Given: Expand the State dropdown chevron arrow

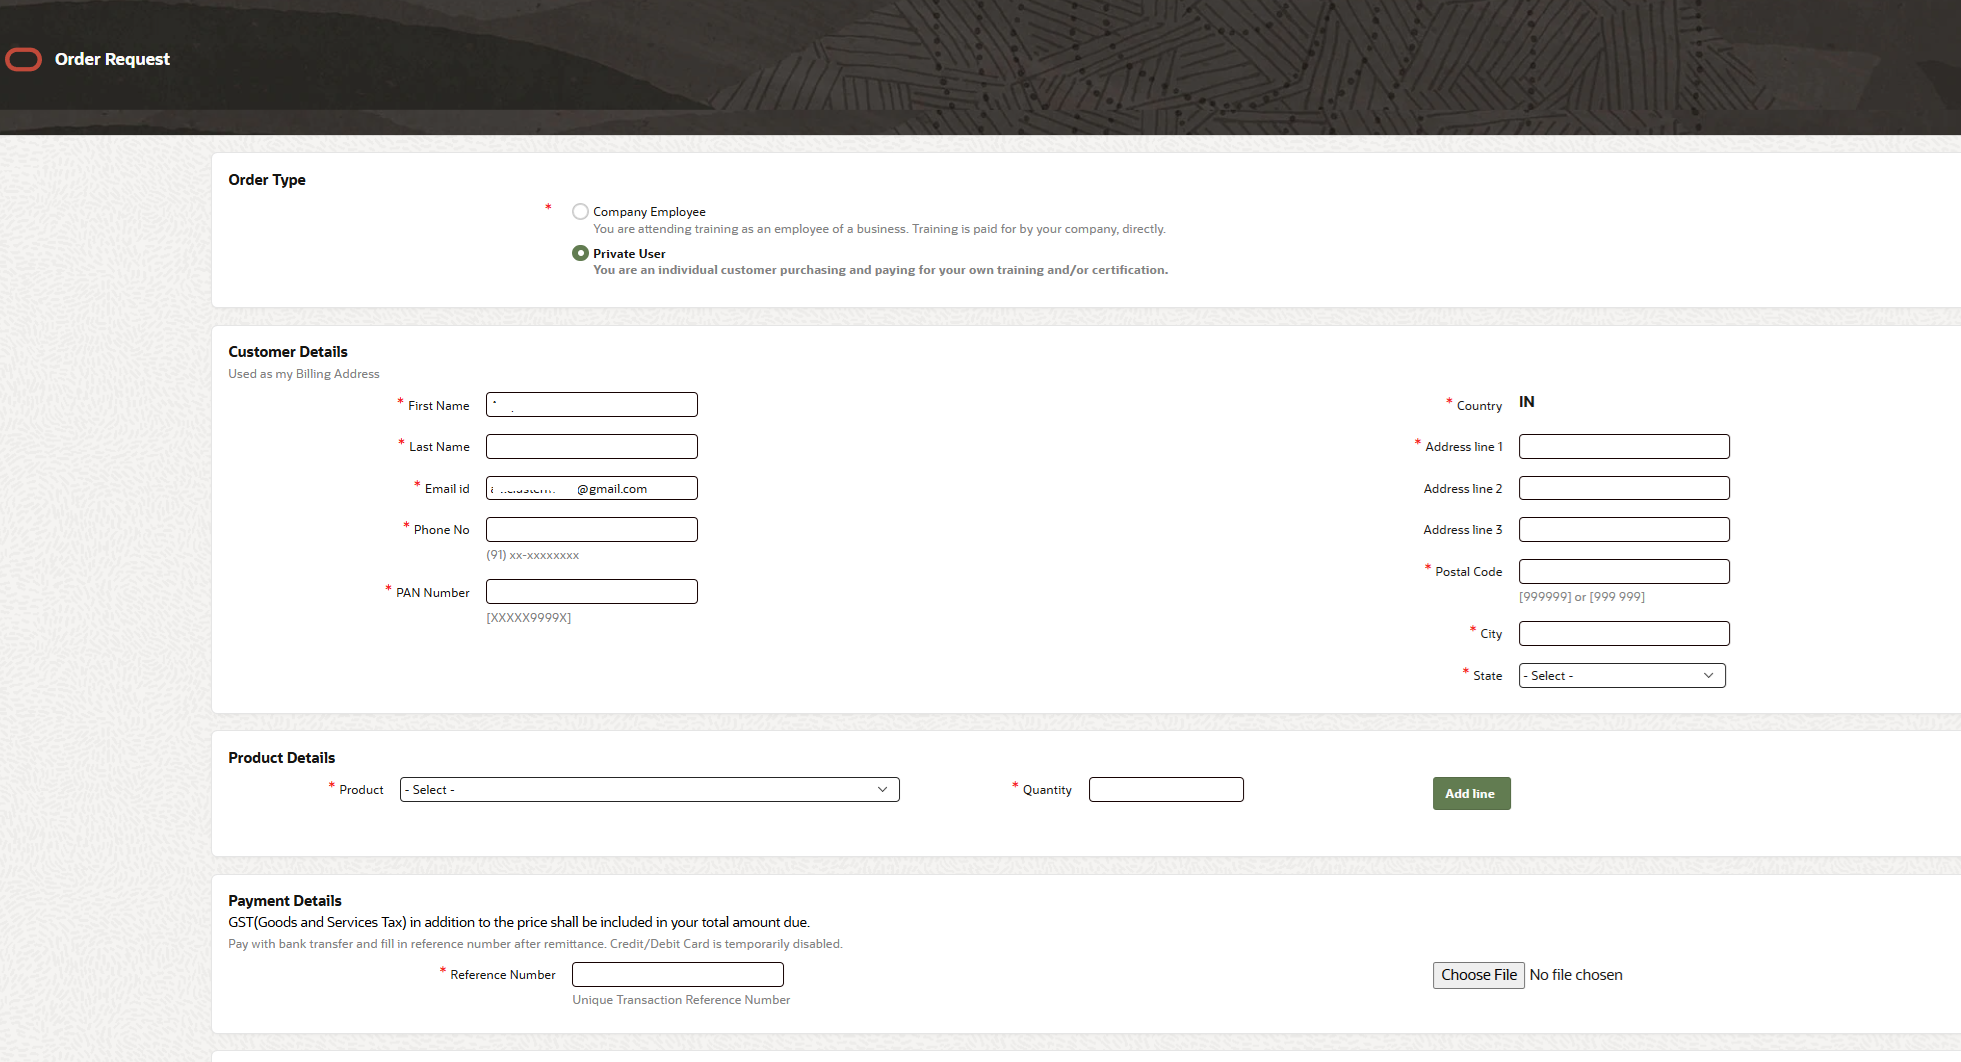Looking at the screenshot, I should point(1708,675).
